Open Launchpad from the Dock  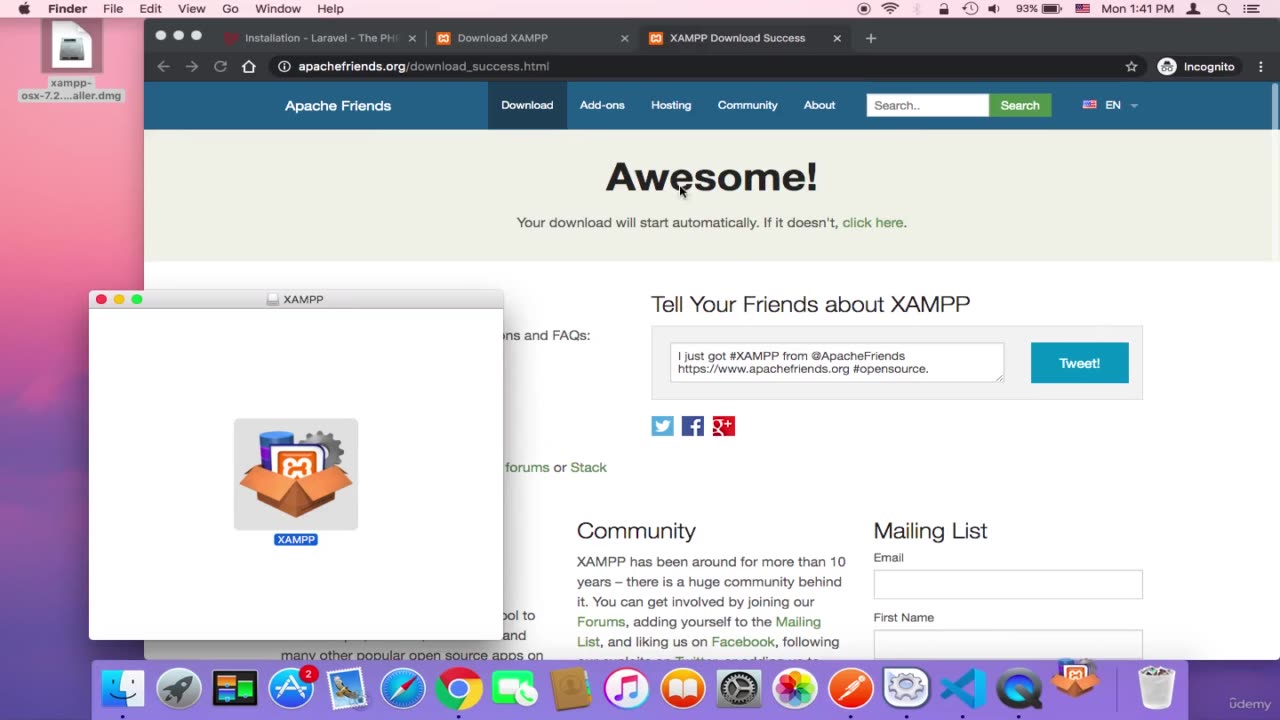point(178,688)
